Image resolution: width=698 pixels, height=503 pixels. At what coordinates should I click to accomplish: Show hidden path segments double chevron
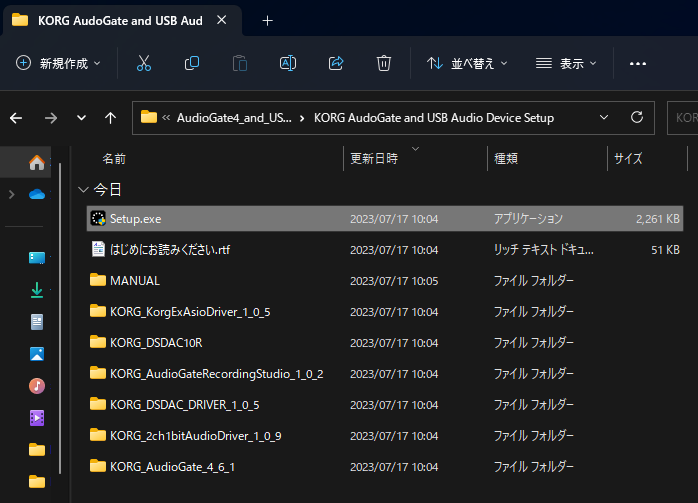coord(166,118)
